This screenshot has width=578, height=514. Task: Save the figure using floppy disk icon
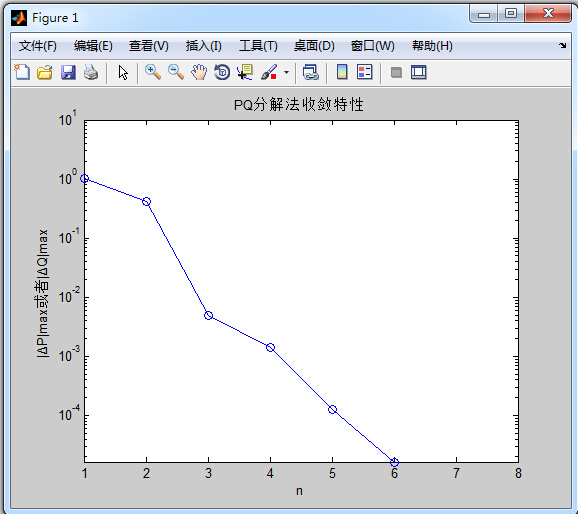click(68, 72)
